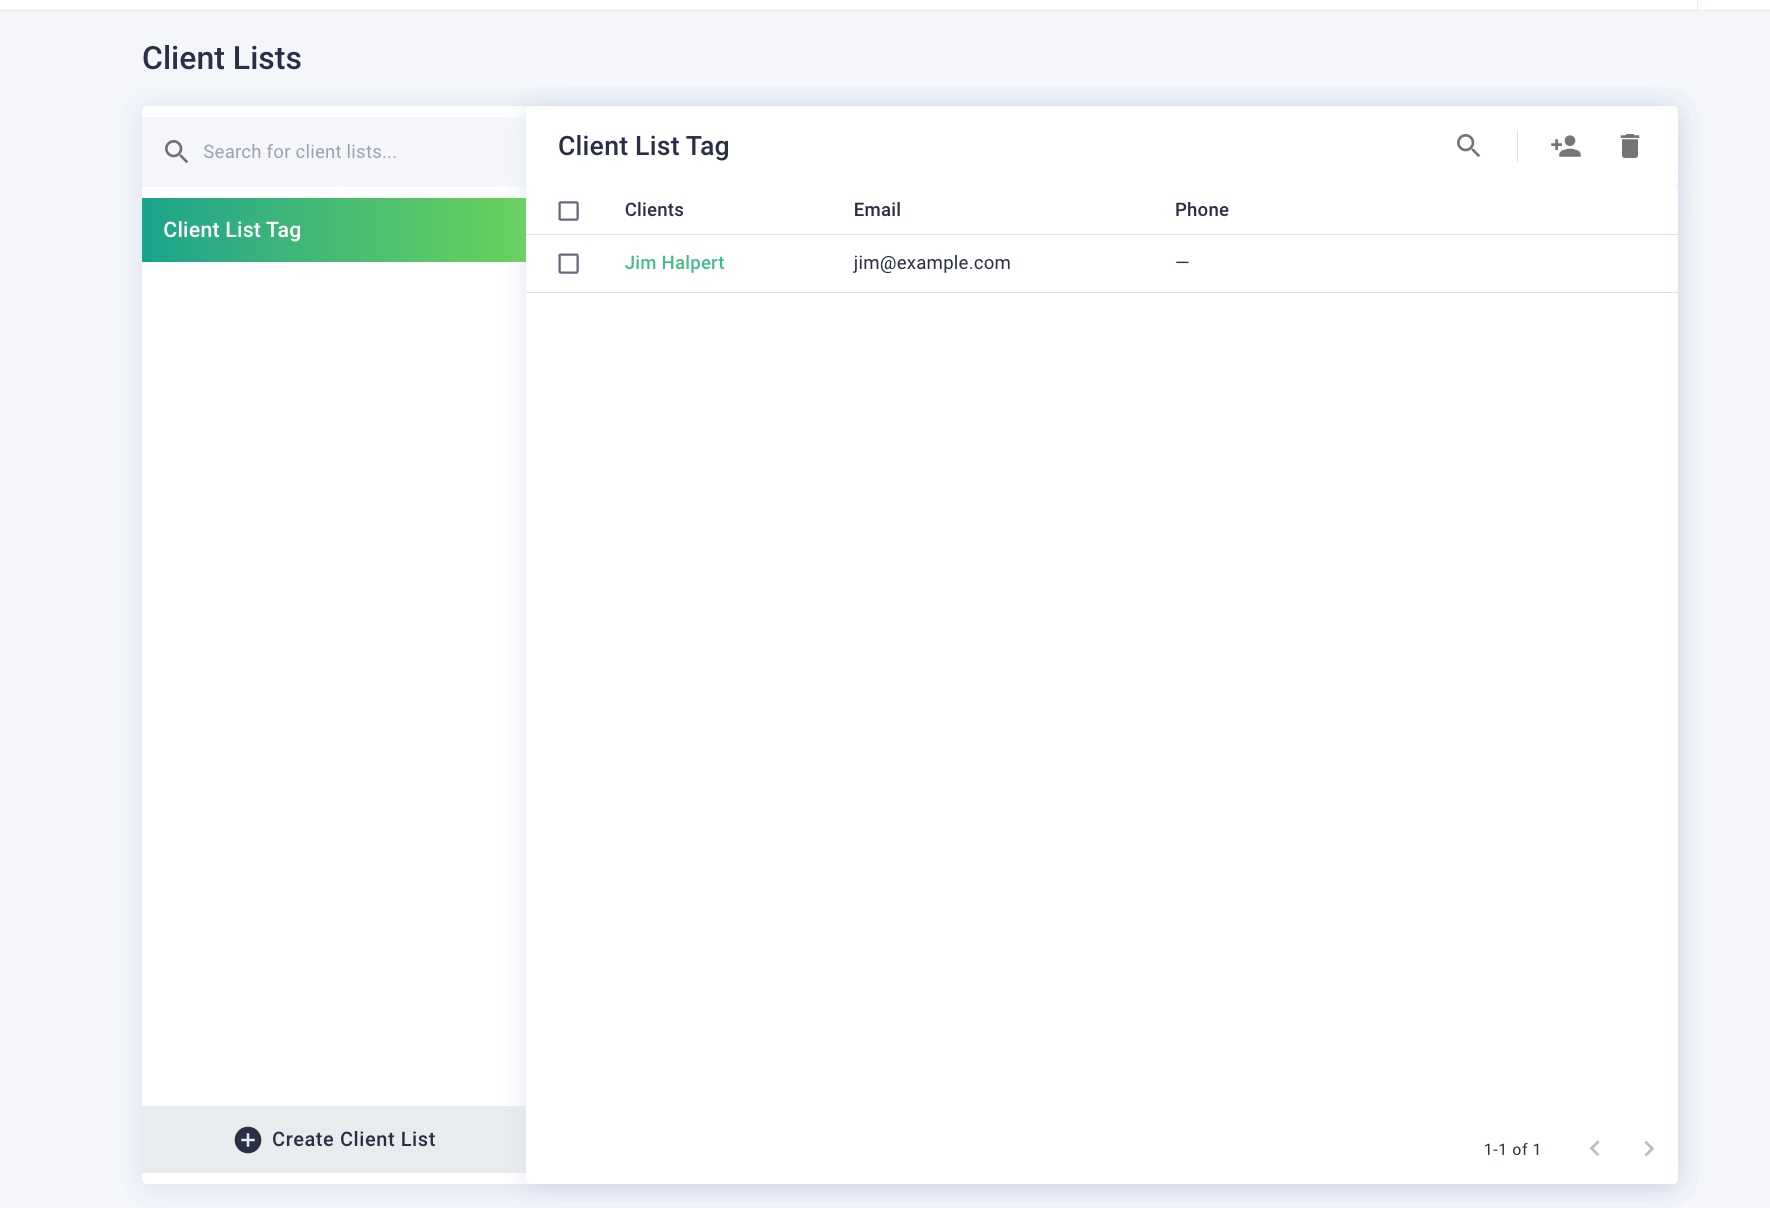This screenshot has width=1770, height=1208.
Task: Click the Clients column header
Action: point(654,210)
